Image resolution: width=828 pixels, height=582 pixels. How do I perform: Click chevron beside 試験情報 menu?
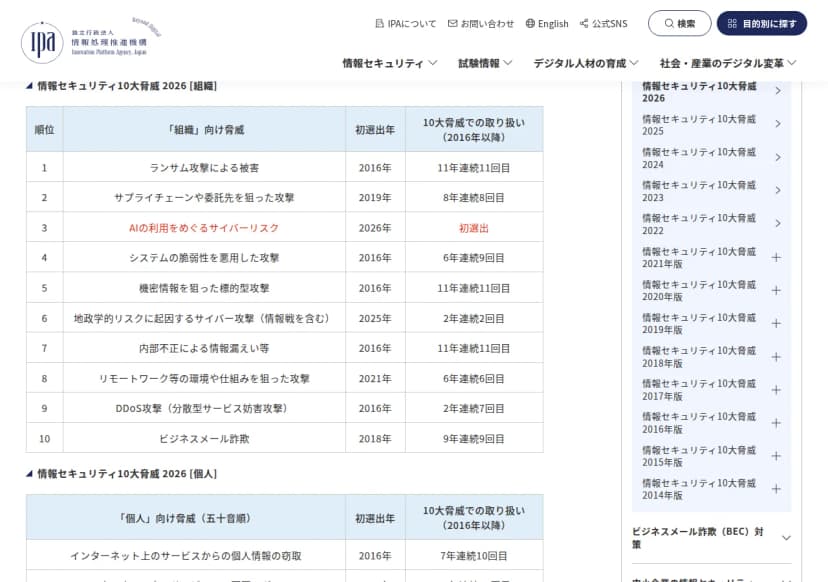click(507, 63)
